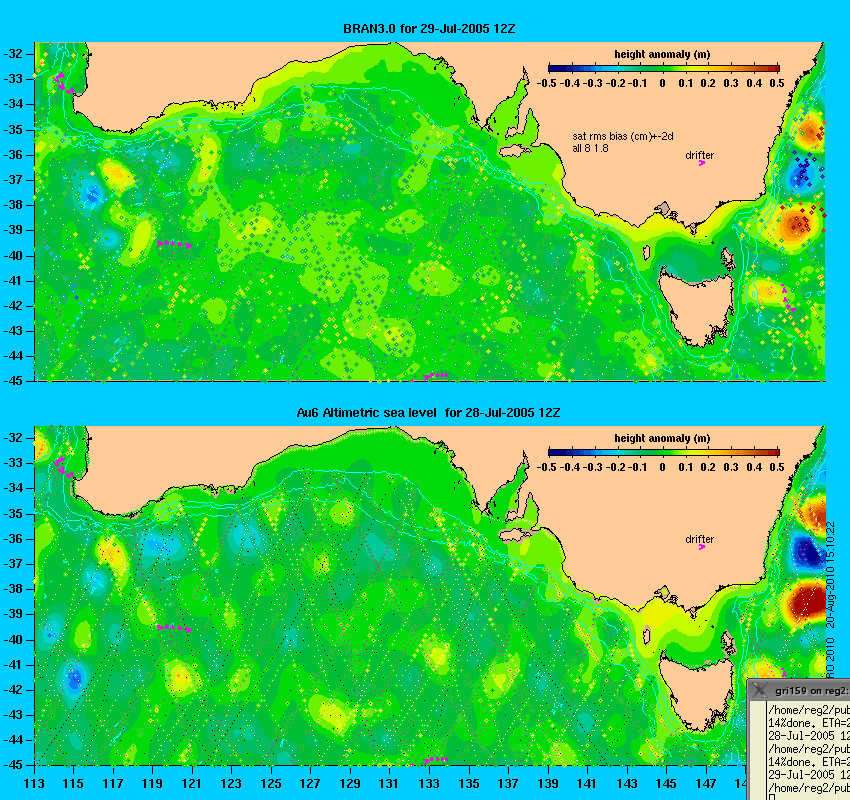
Task: Select the 'gri159 on reg2:' terminal title
Action: [811, 691]
